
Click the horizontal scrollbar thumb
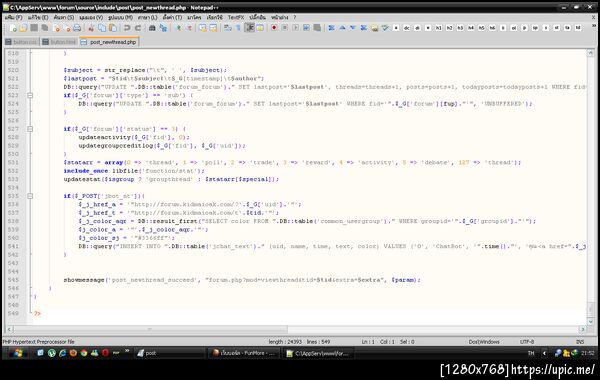point(150,329)
